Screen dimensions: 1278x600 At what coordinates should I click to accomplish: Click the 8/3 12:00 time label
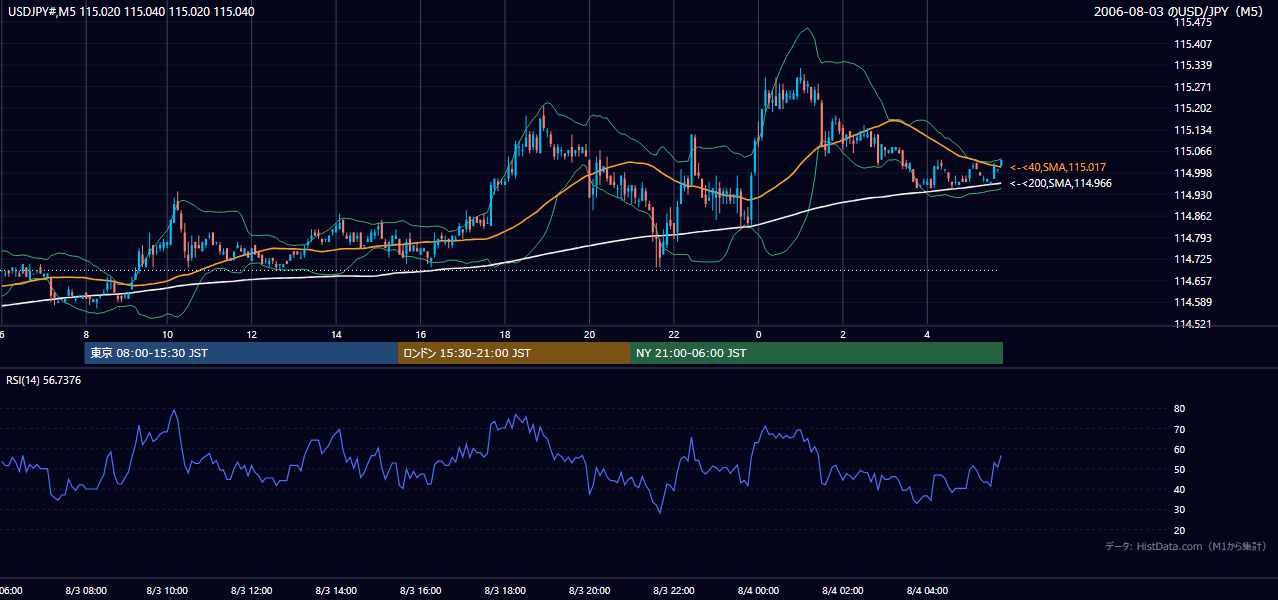252,591
